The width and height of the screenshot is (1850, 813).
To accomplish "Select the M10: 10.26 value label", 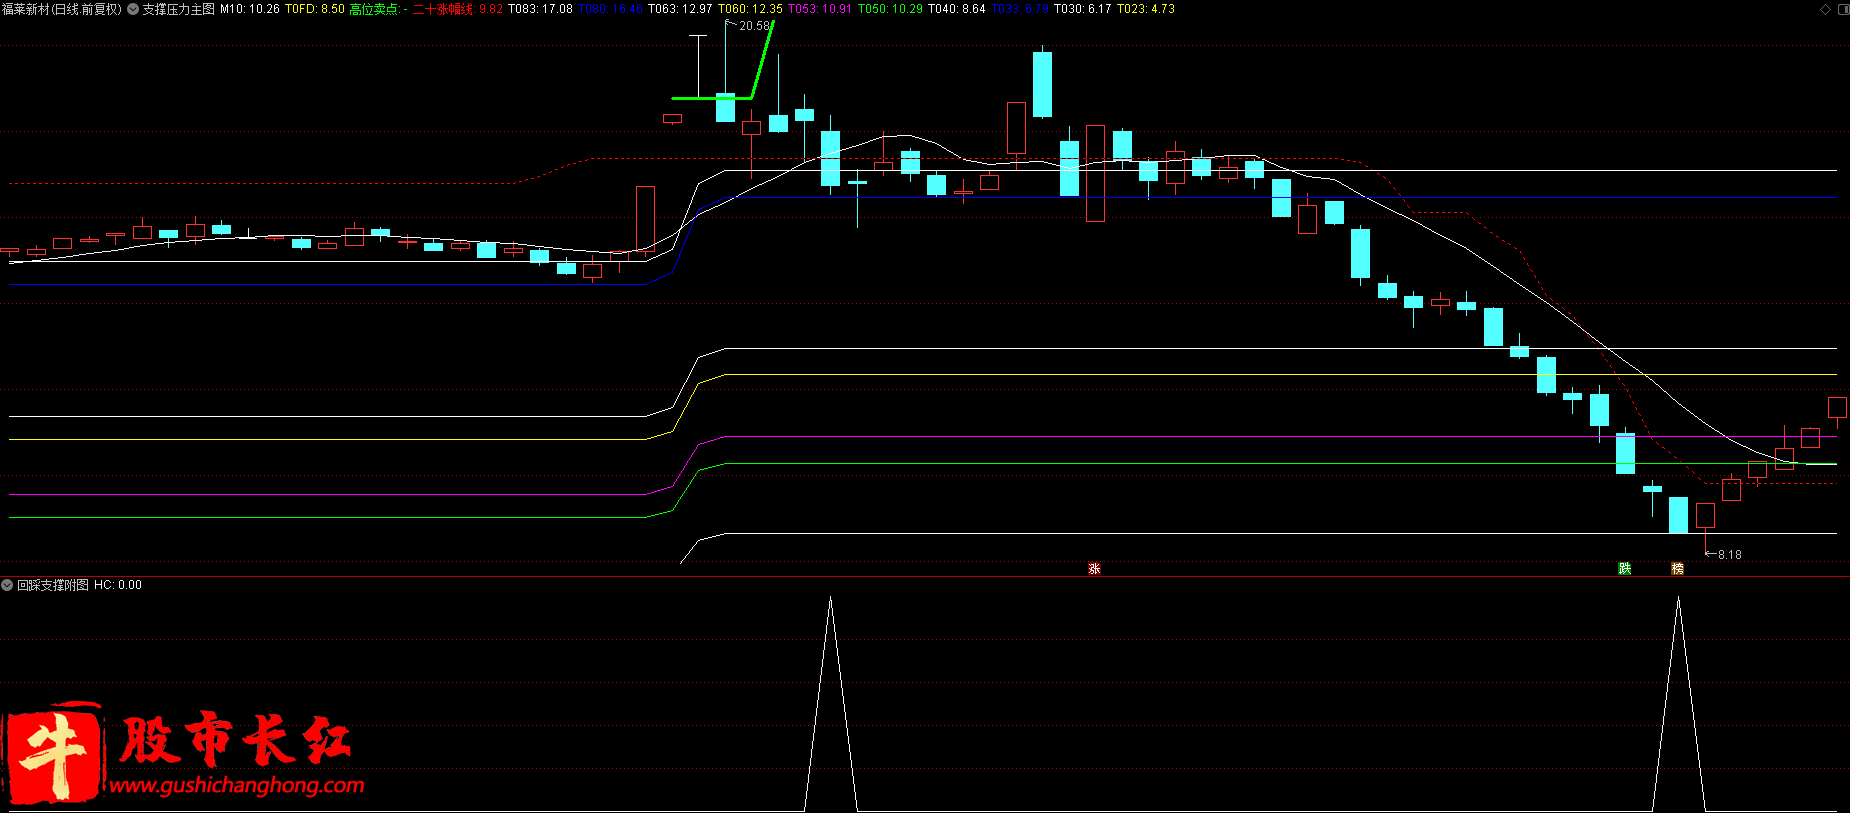I will (x=250, y=9).
